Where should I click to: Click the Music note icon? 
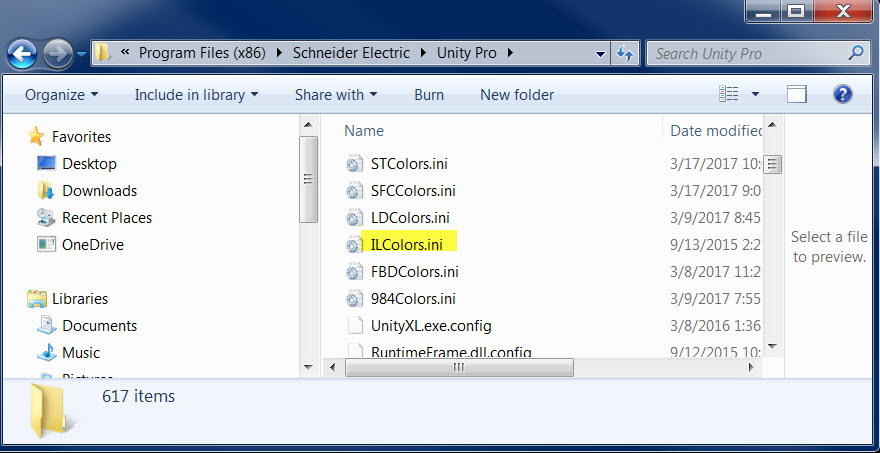click(47, 353)
